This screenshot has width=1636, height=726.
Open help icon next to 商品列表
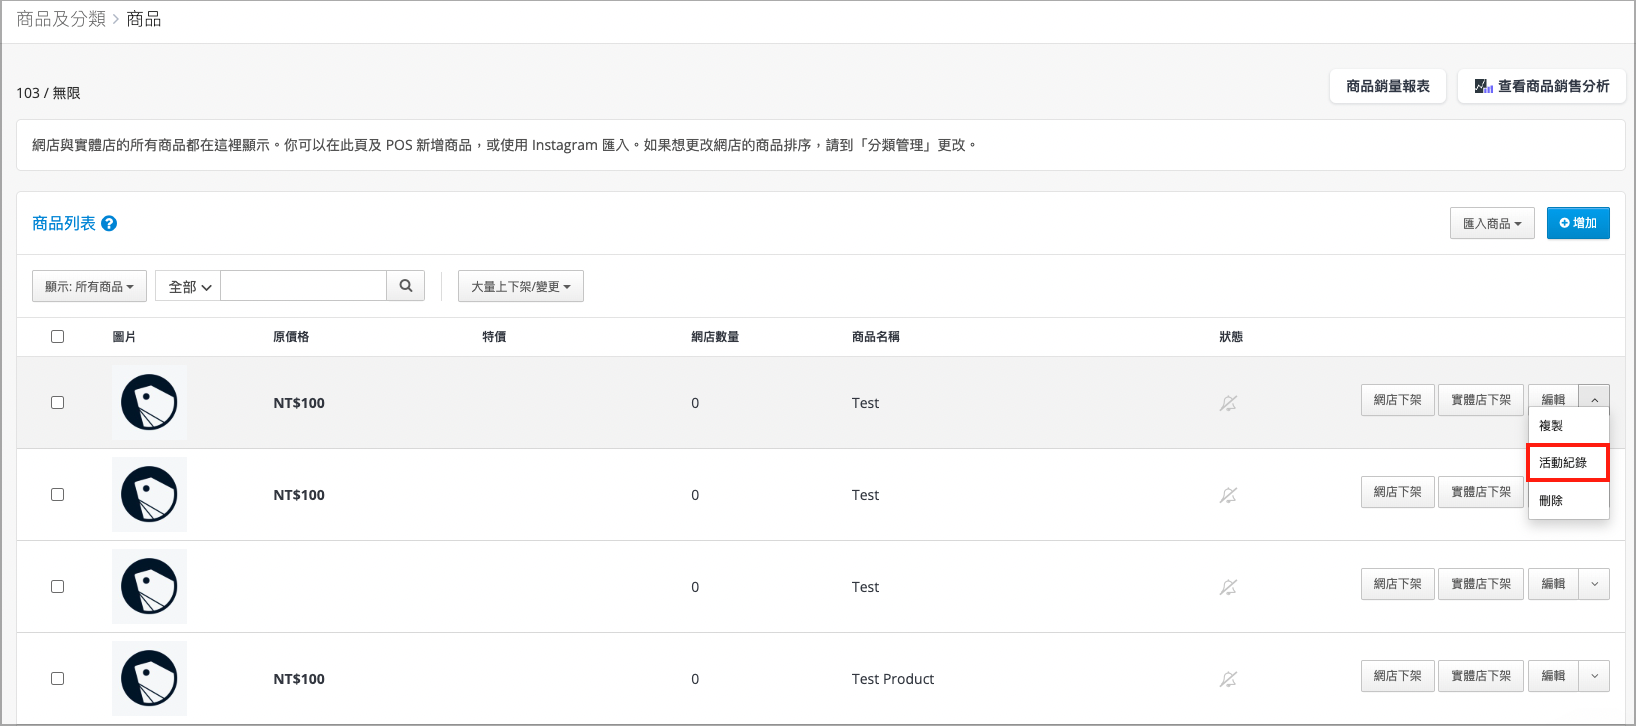(x=109, y=224)
